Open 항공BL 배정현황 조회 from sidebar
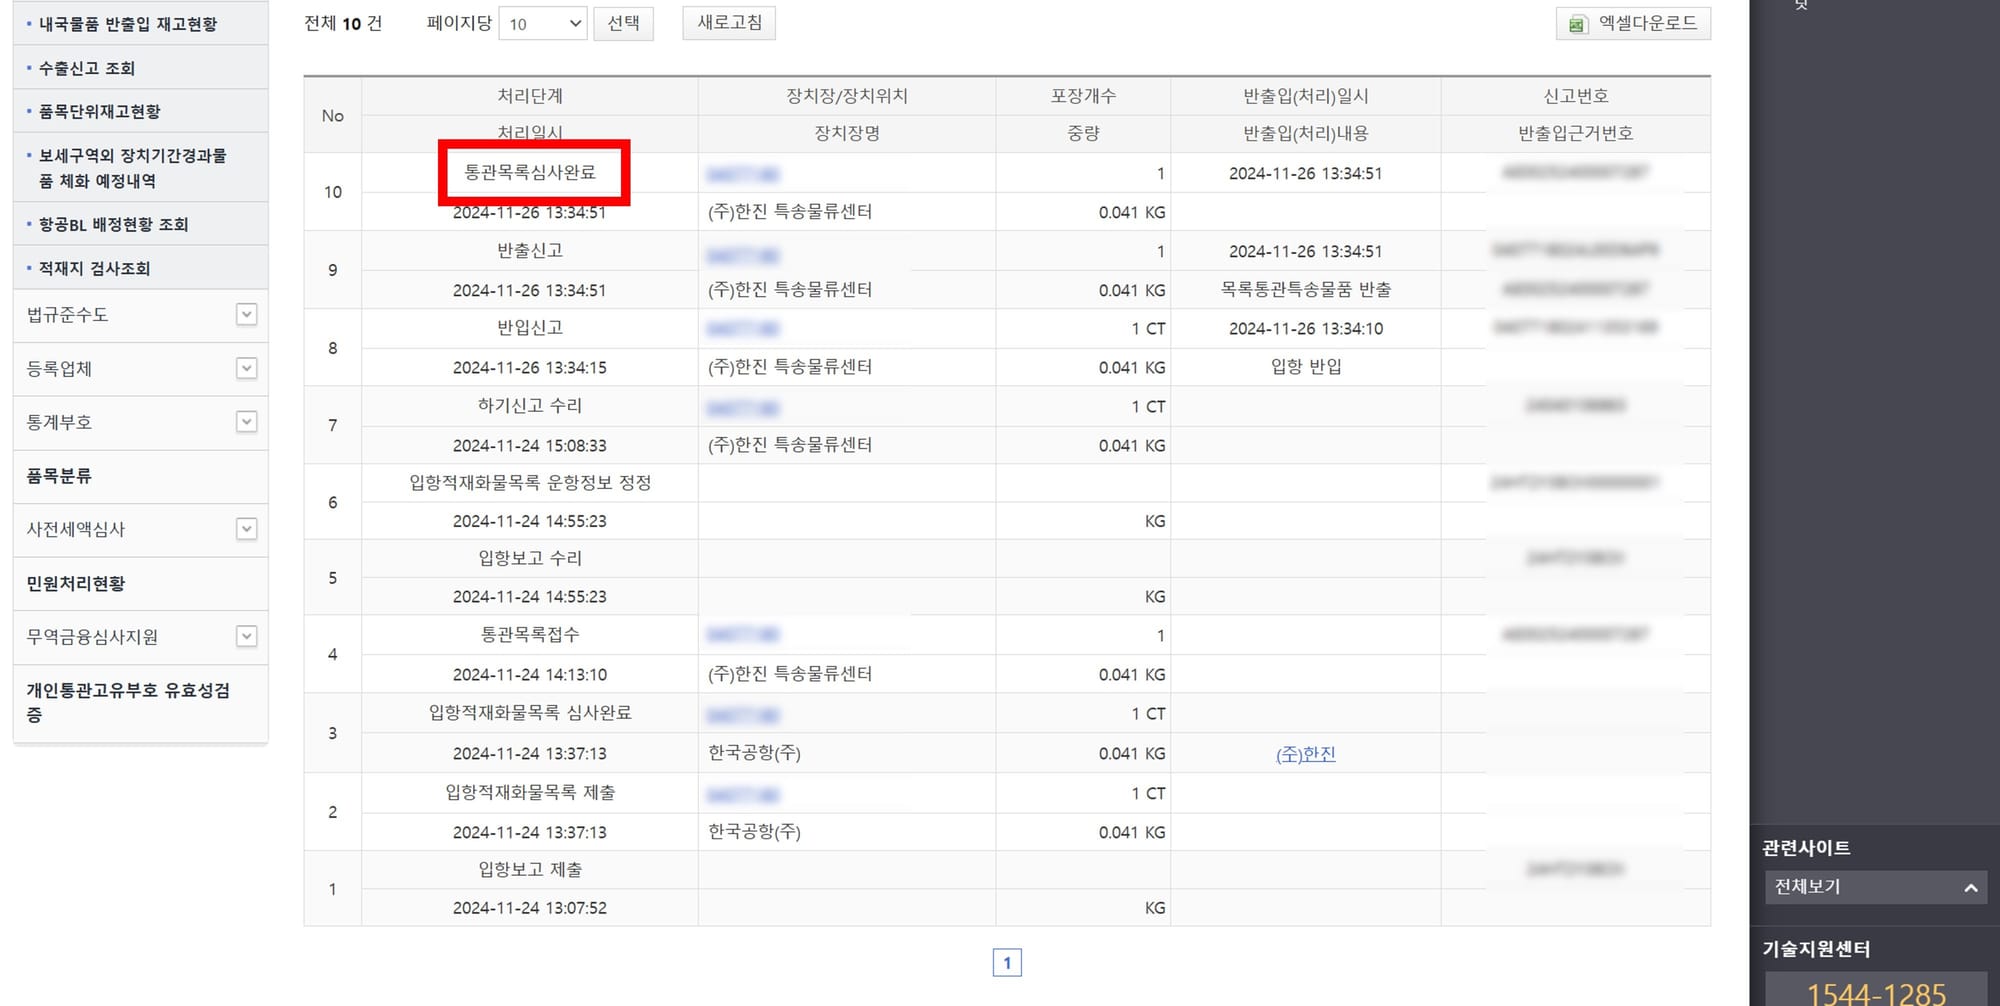 pyautogui.click(x=113, y=223)
